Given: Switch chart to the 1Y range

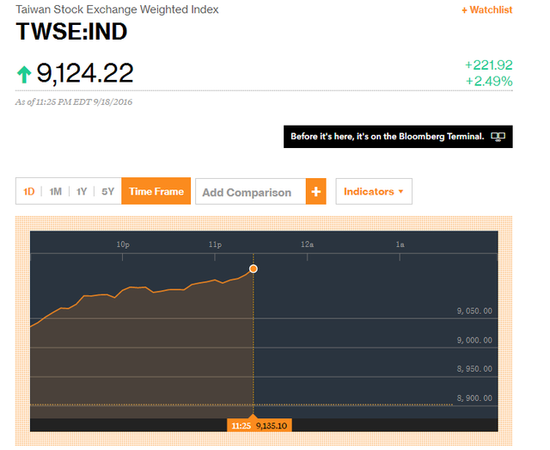Looking at the screenshot, I should (x=81, y=192).
